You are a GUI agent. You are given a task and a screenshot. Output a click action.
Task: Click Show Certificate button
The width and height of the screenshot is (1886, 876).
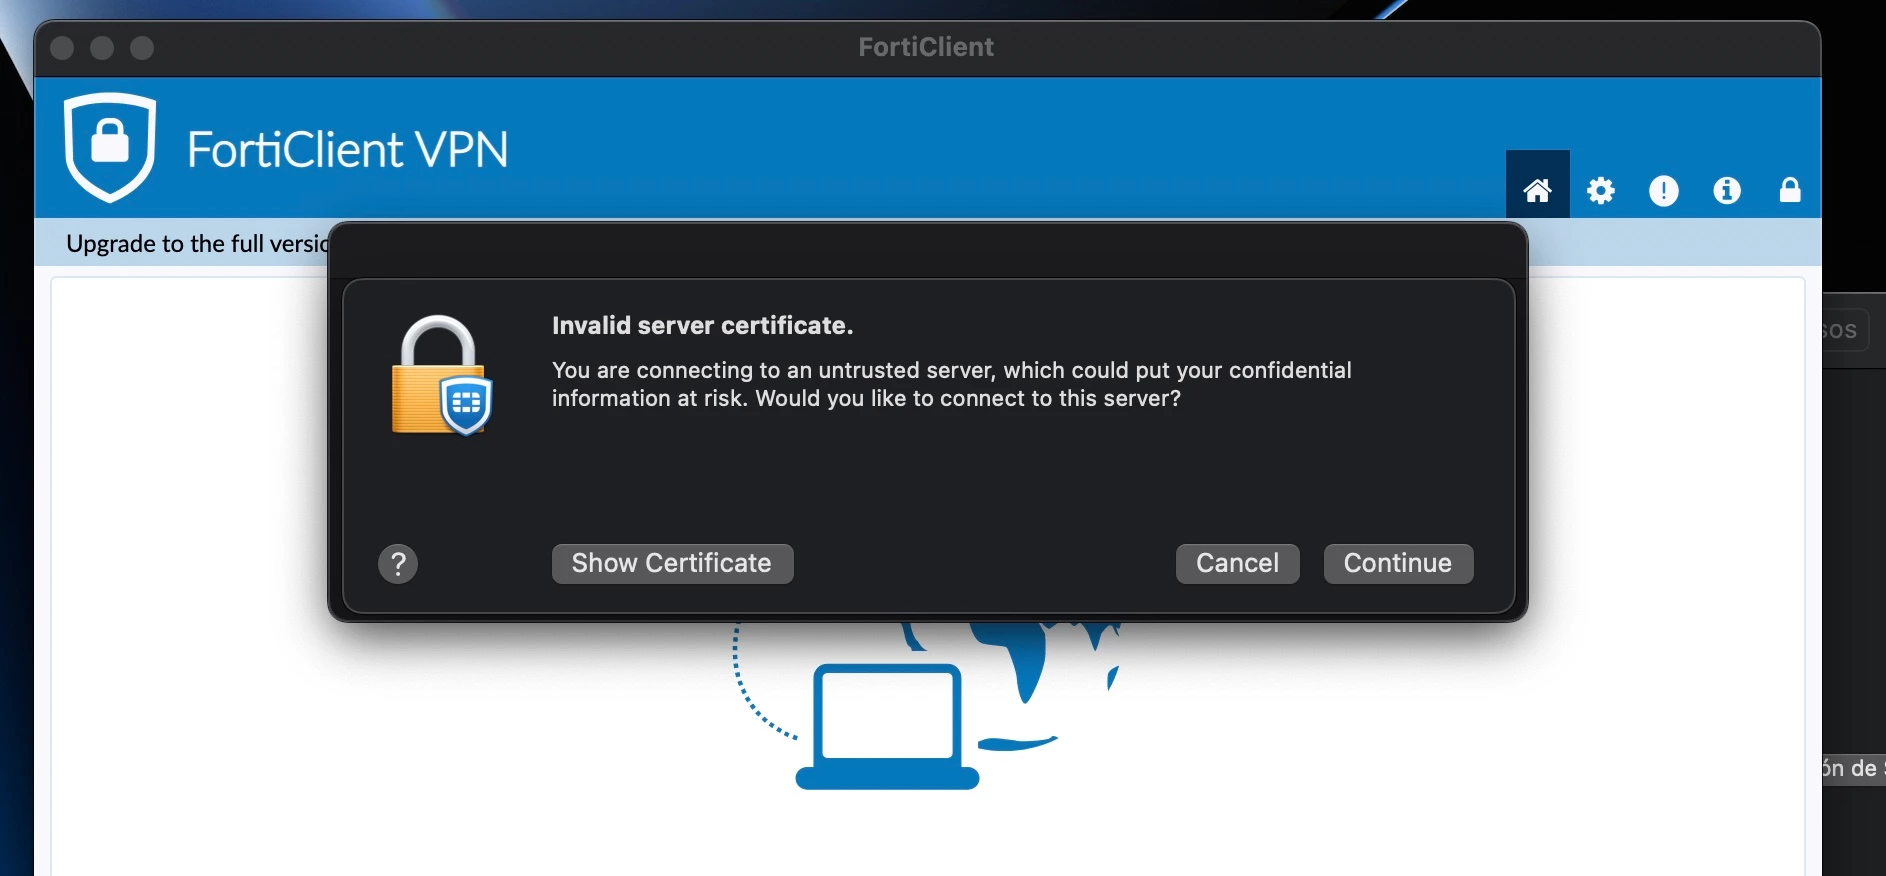672,563
